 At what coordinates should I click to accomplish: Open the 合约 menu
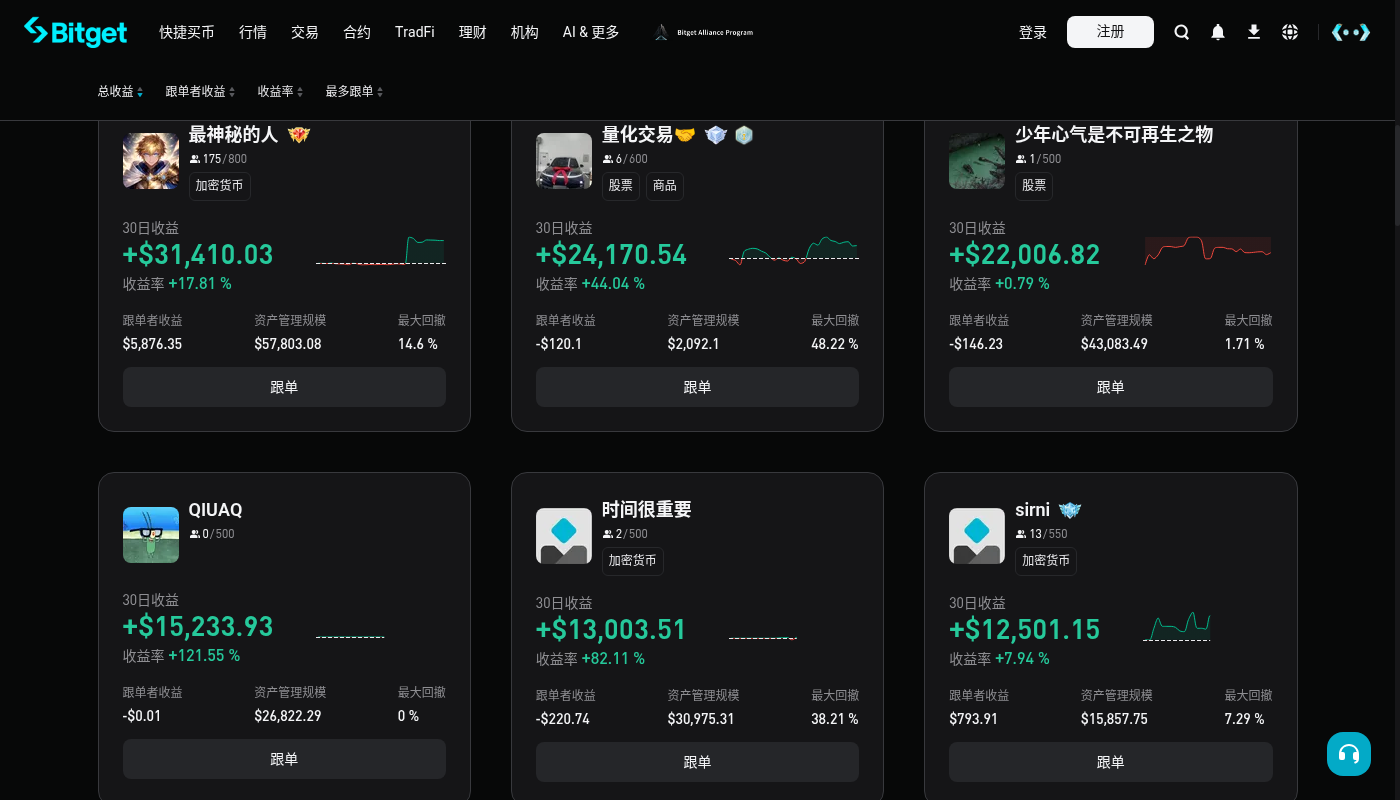tap(357, 32)
